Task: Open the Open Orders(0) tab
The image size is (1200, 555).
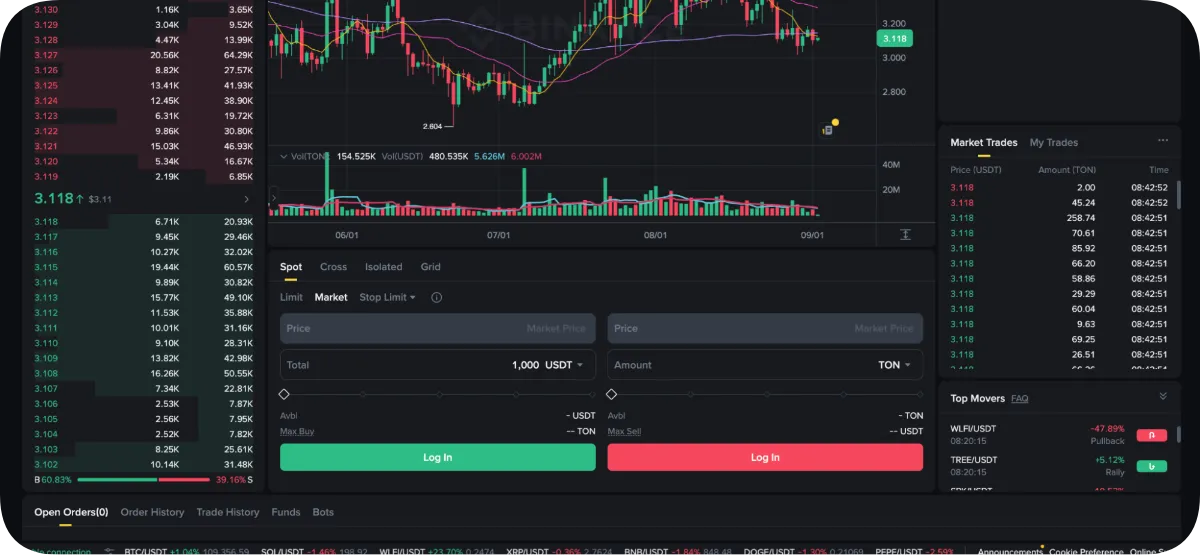Action: pyautogui.click(x=71, y=512)
